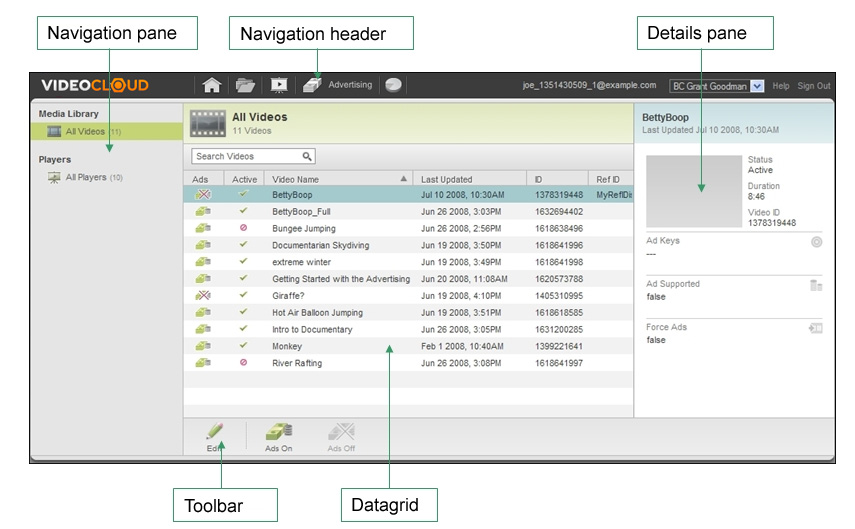
Task: Click the MyRefID cell for BettyBoop
Action: 614,195
